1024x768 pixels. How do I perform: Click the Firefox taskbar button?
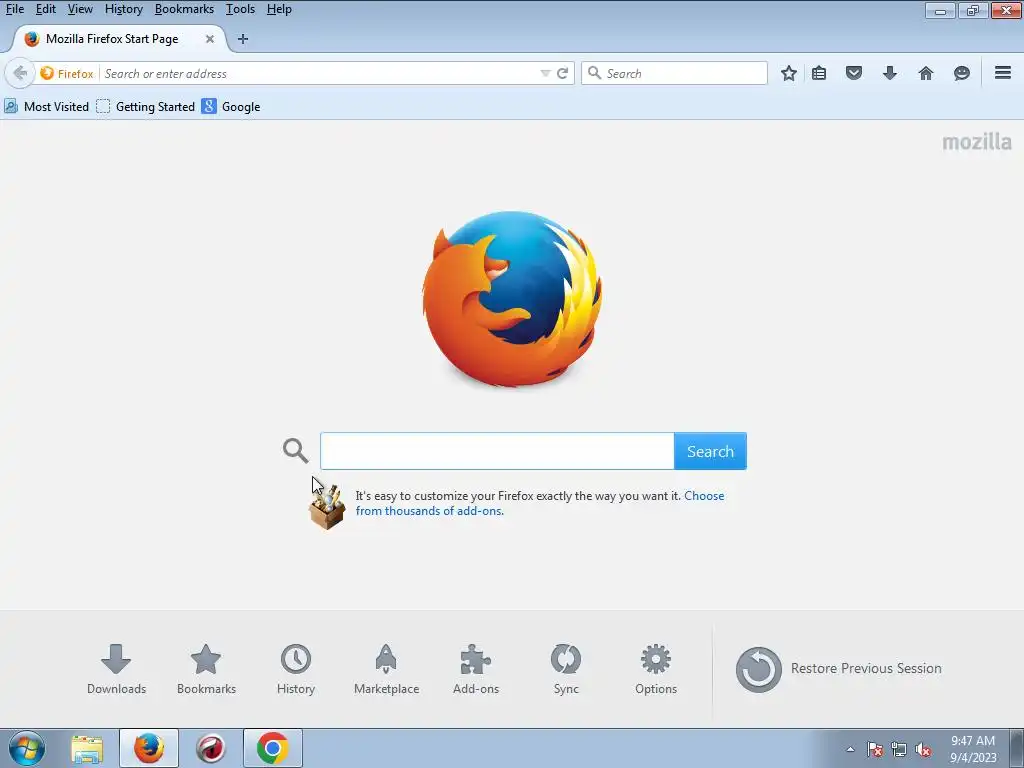click(x=149, y=748)
